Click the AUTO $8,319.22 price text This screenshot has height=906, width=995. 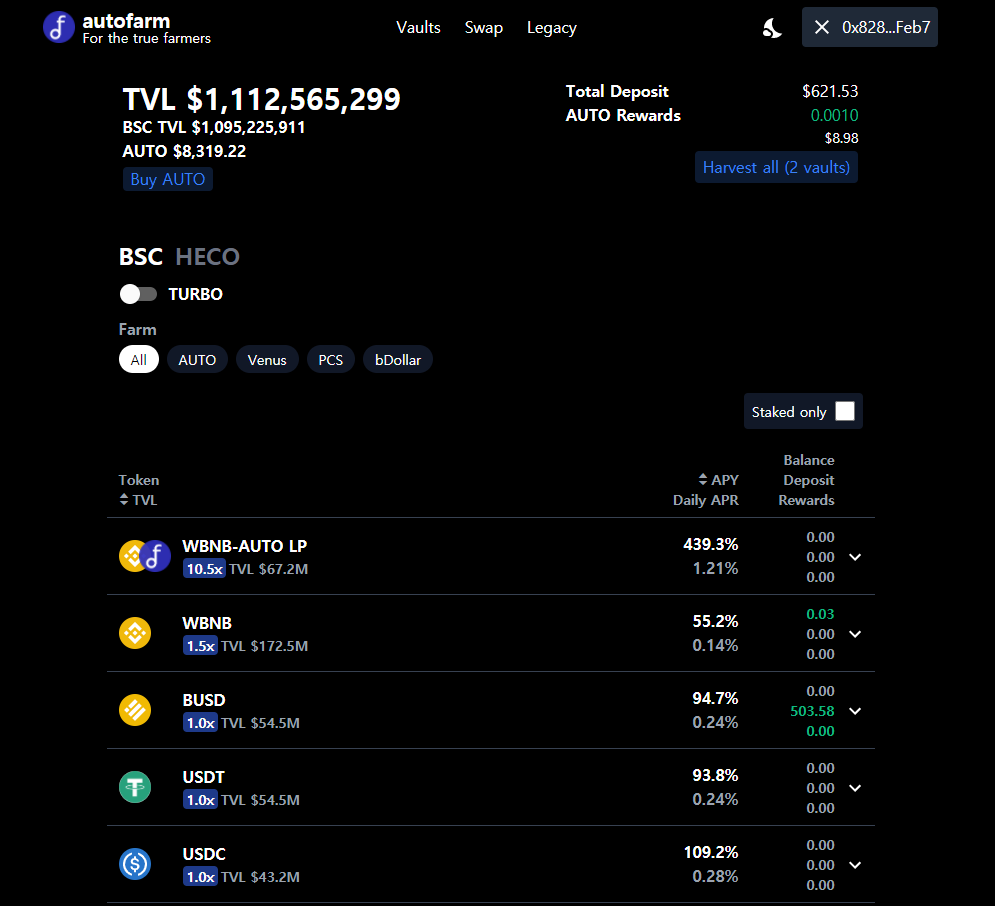click(184, 151)
